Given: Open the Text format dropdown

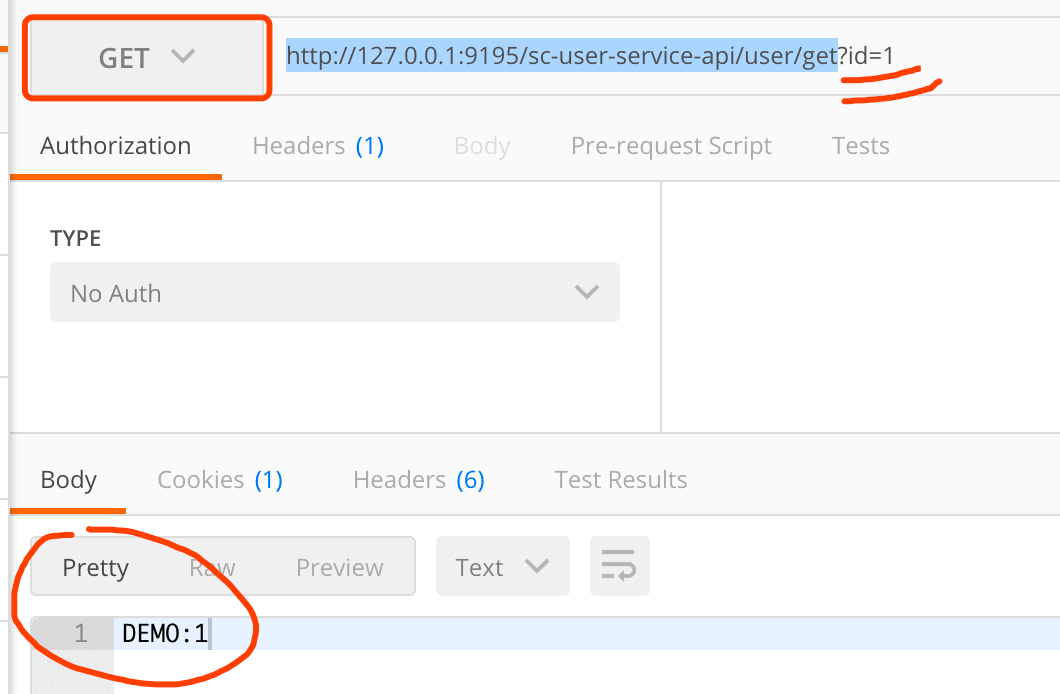Looking at the screenshot, I should (x=502, y=566).
